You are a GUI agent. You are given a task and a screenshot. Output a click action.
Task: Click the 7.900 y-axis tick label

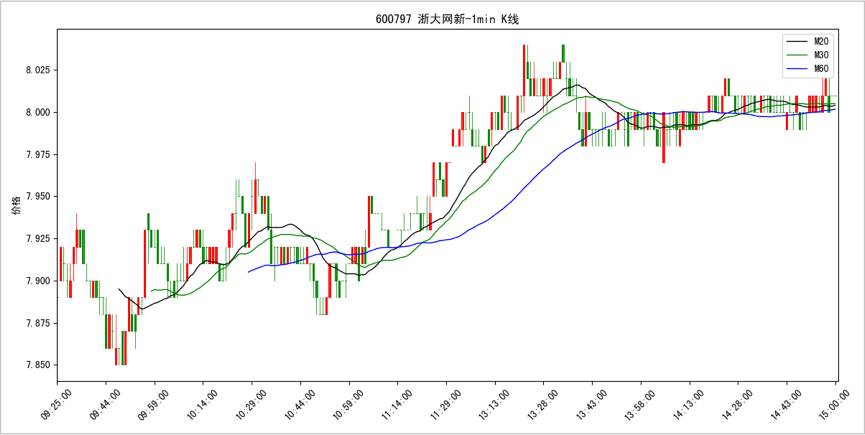(39, 281)
